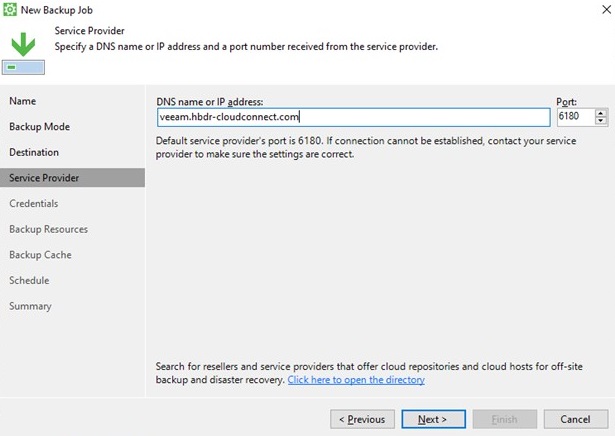Click the Veeam gear icon in title bar
This screenshot has width=615, height=436.
tap(10, 9)
